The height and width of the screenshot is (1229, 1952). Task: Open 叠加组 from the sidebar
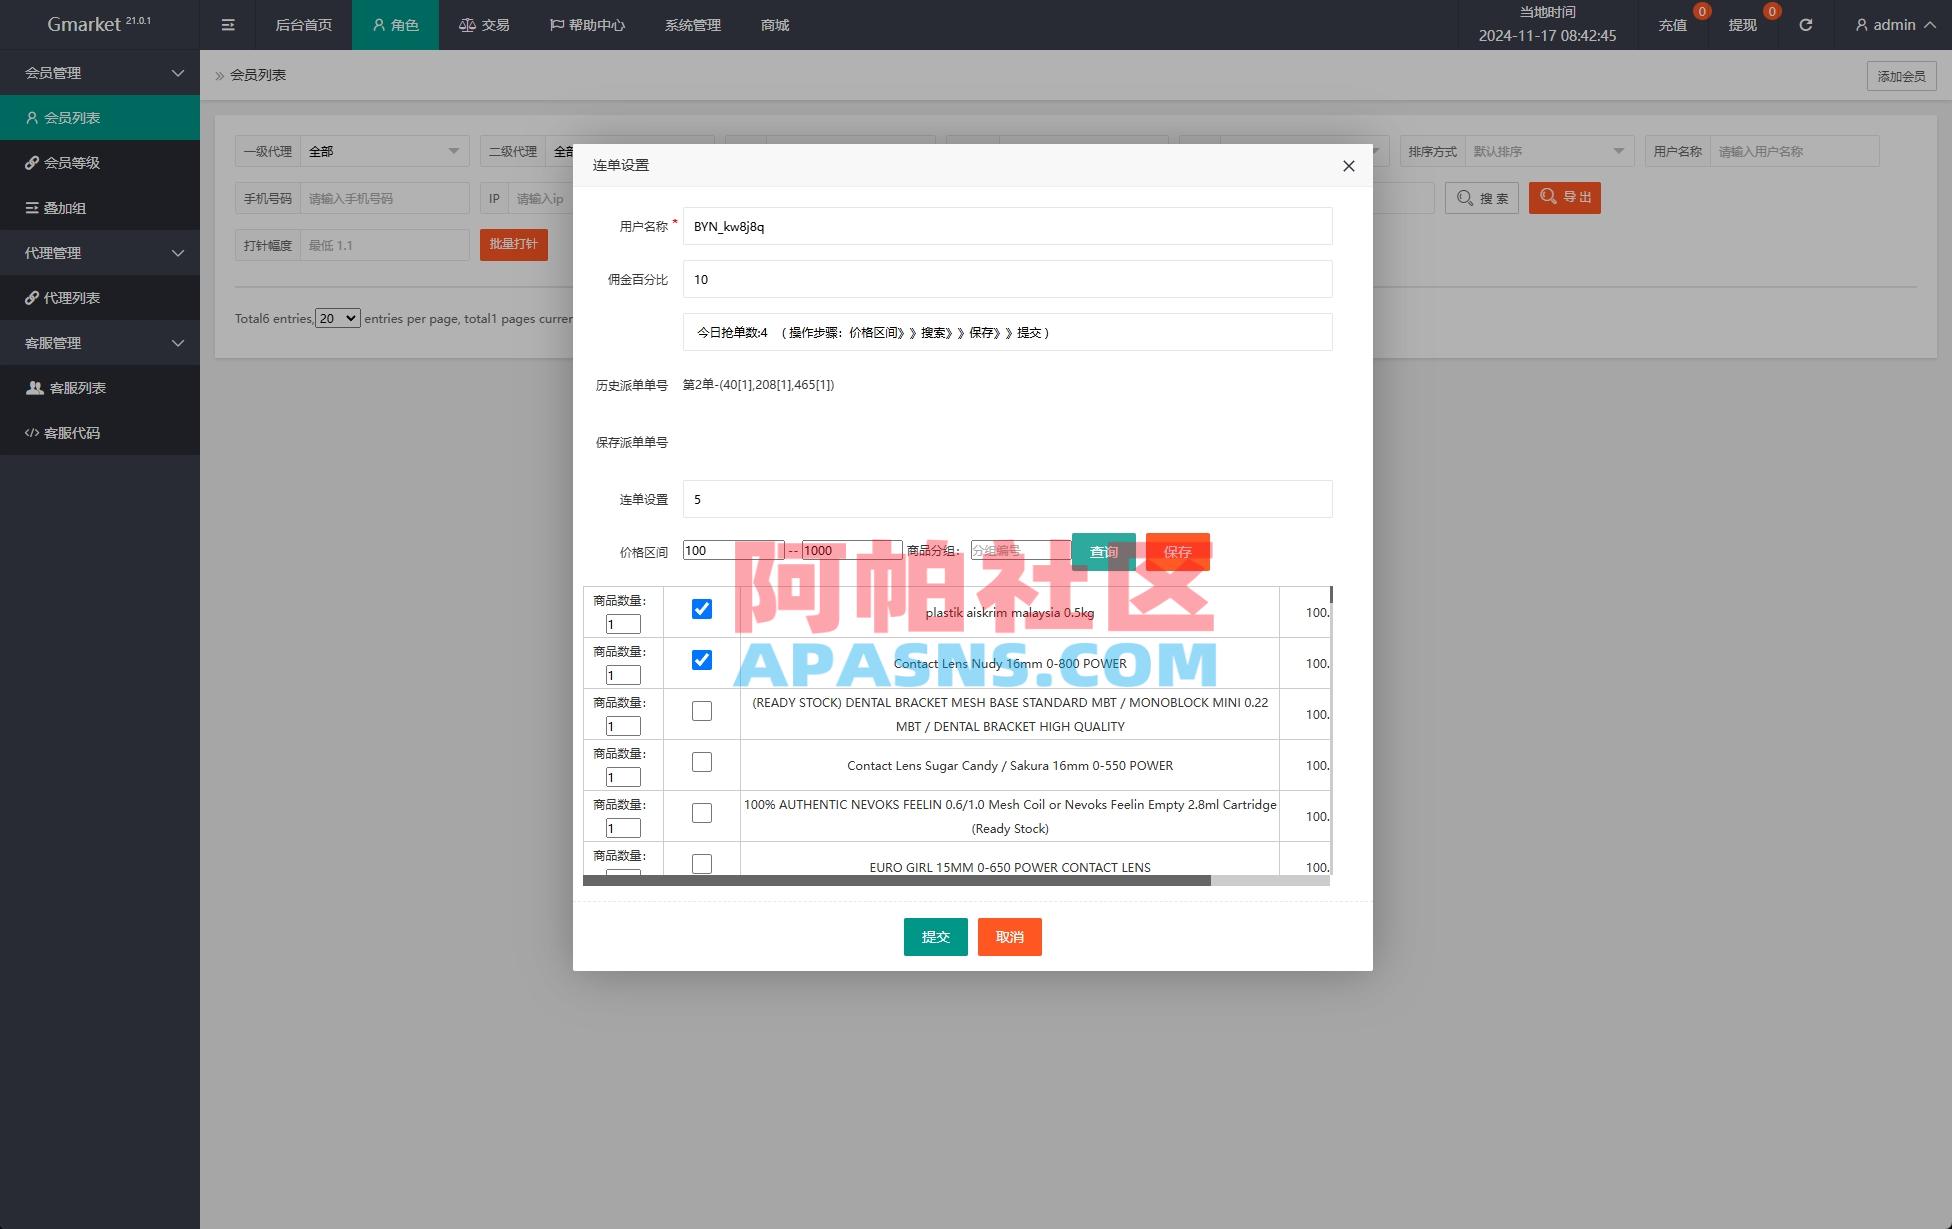66,207
